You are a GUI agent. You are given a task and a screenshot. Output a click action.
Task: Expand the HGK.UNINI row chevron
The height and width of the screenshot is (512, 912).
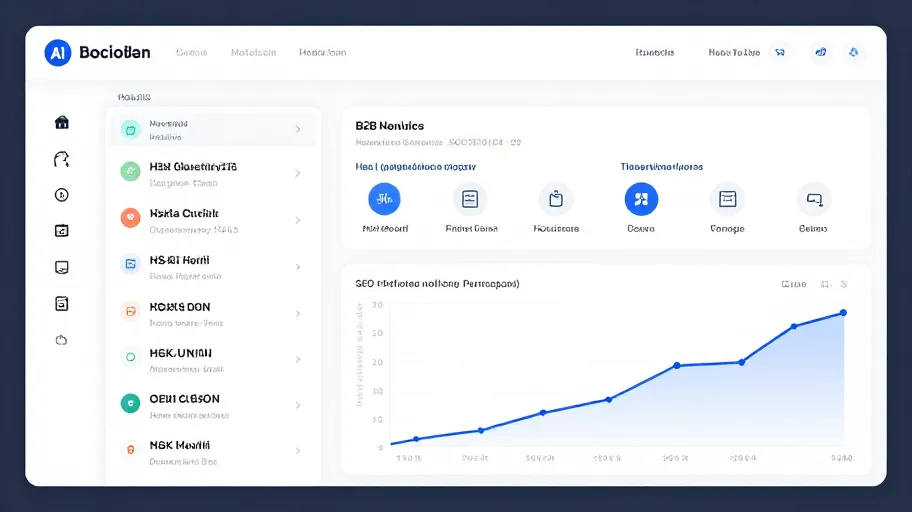(x=298, y=359)
